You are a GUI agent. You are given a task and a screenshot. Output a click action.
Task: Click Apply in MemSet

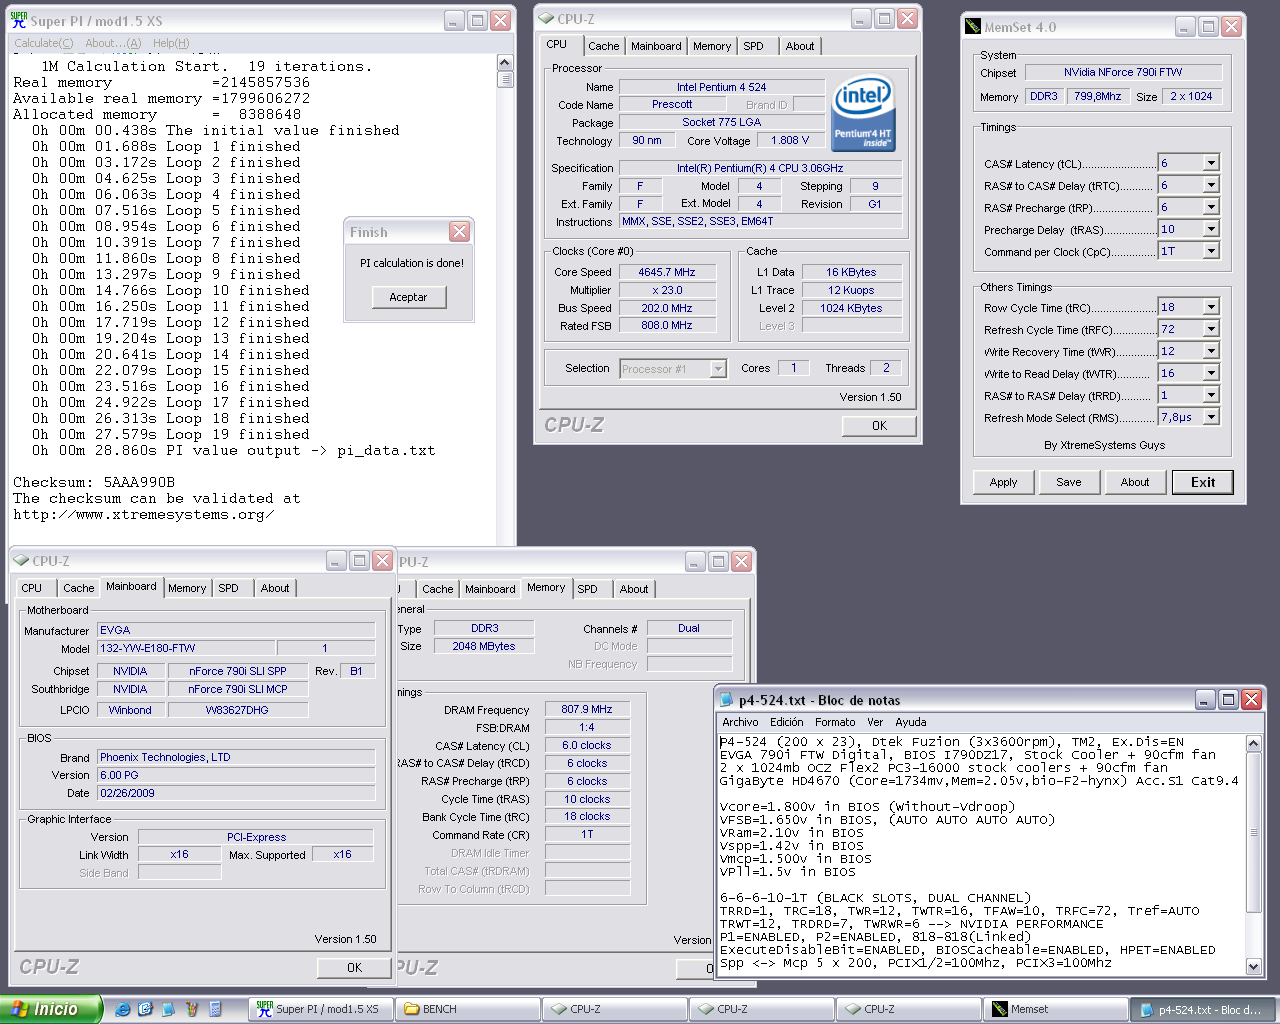(x=1003, y=482)
